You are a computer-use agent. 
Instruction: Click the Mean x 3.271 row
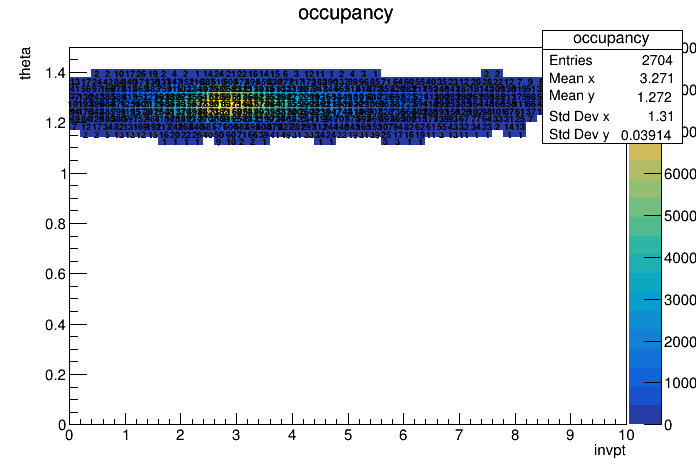(x=611, y=78)
